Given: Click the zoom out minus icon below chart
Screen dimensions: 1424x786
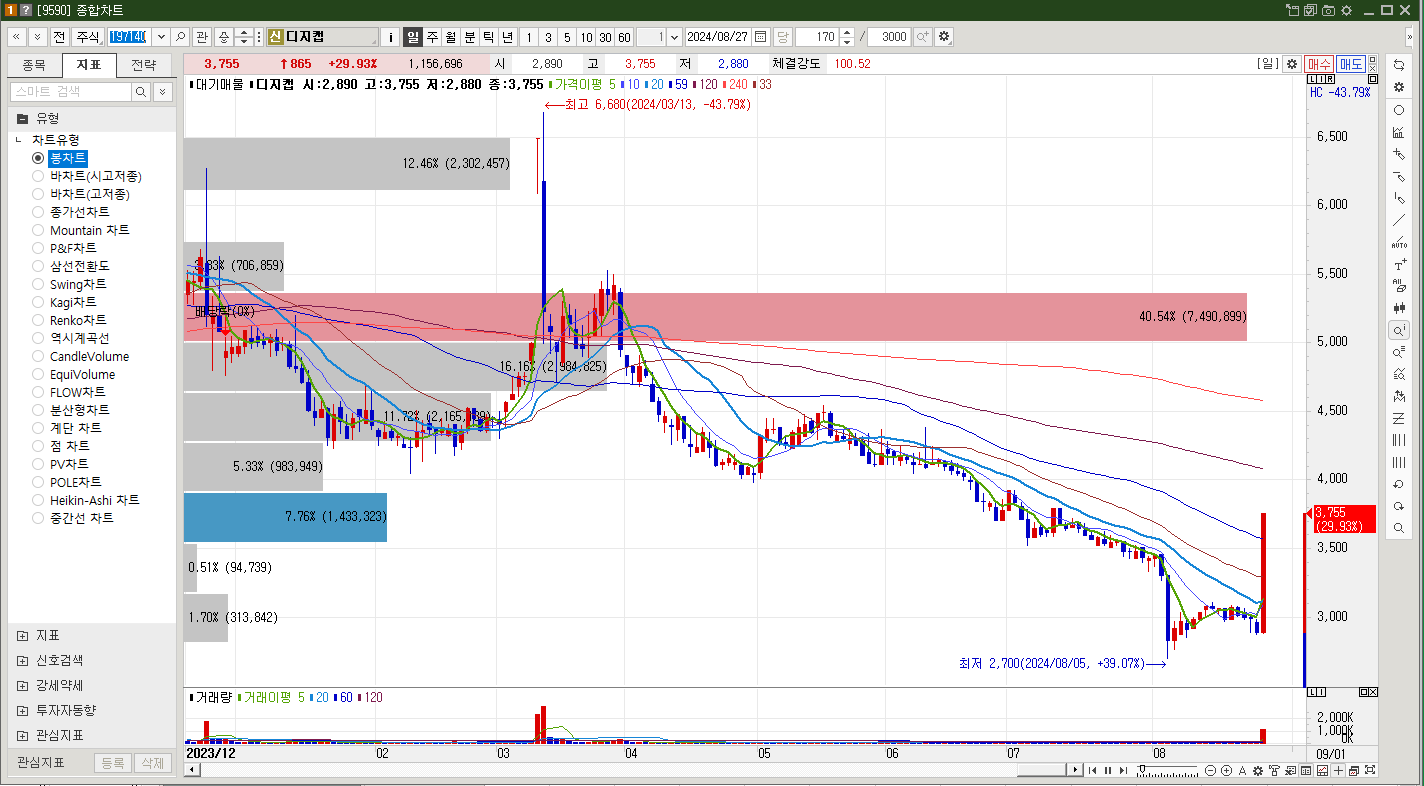Looking at the screenshot, I should click(x=1211, y=770).
